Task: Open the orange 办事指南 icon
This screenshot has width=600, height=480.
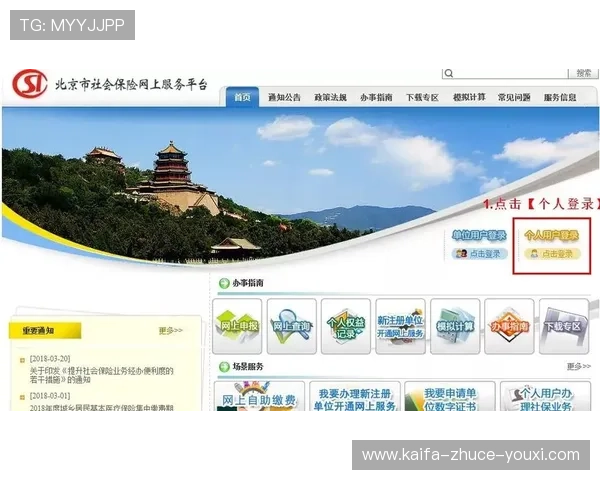Action: (509, 327)
